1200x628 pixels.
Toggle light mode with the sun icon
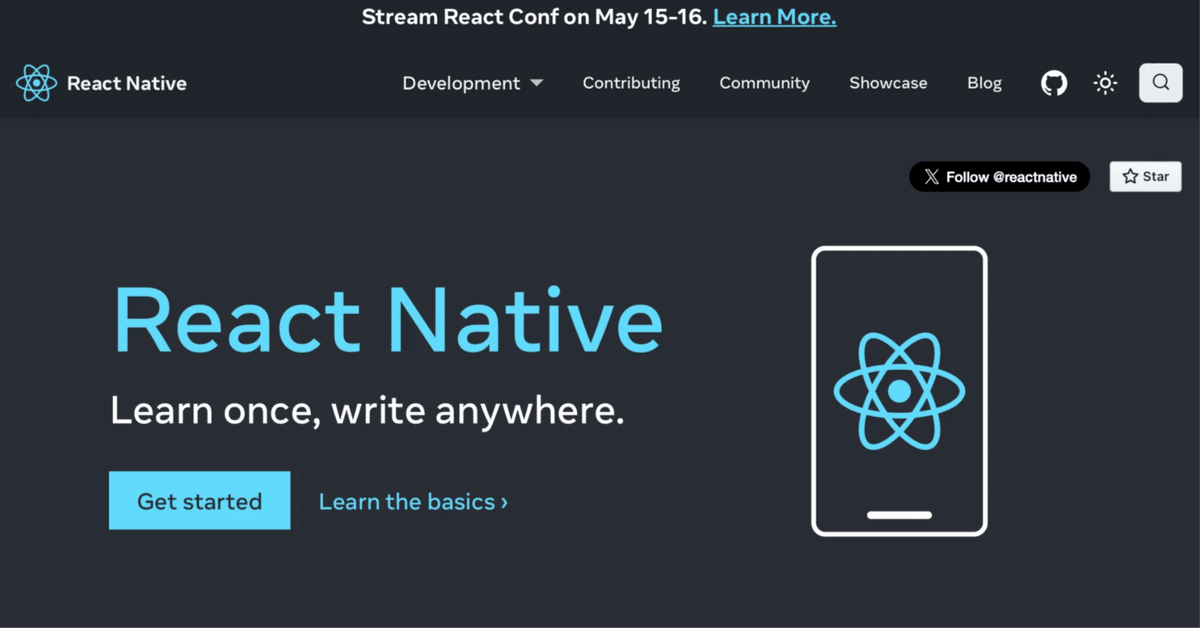[x=1105, y=83]
